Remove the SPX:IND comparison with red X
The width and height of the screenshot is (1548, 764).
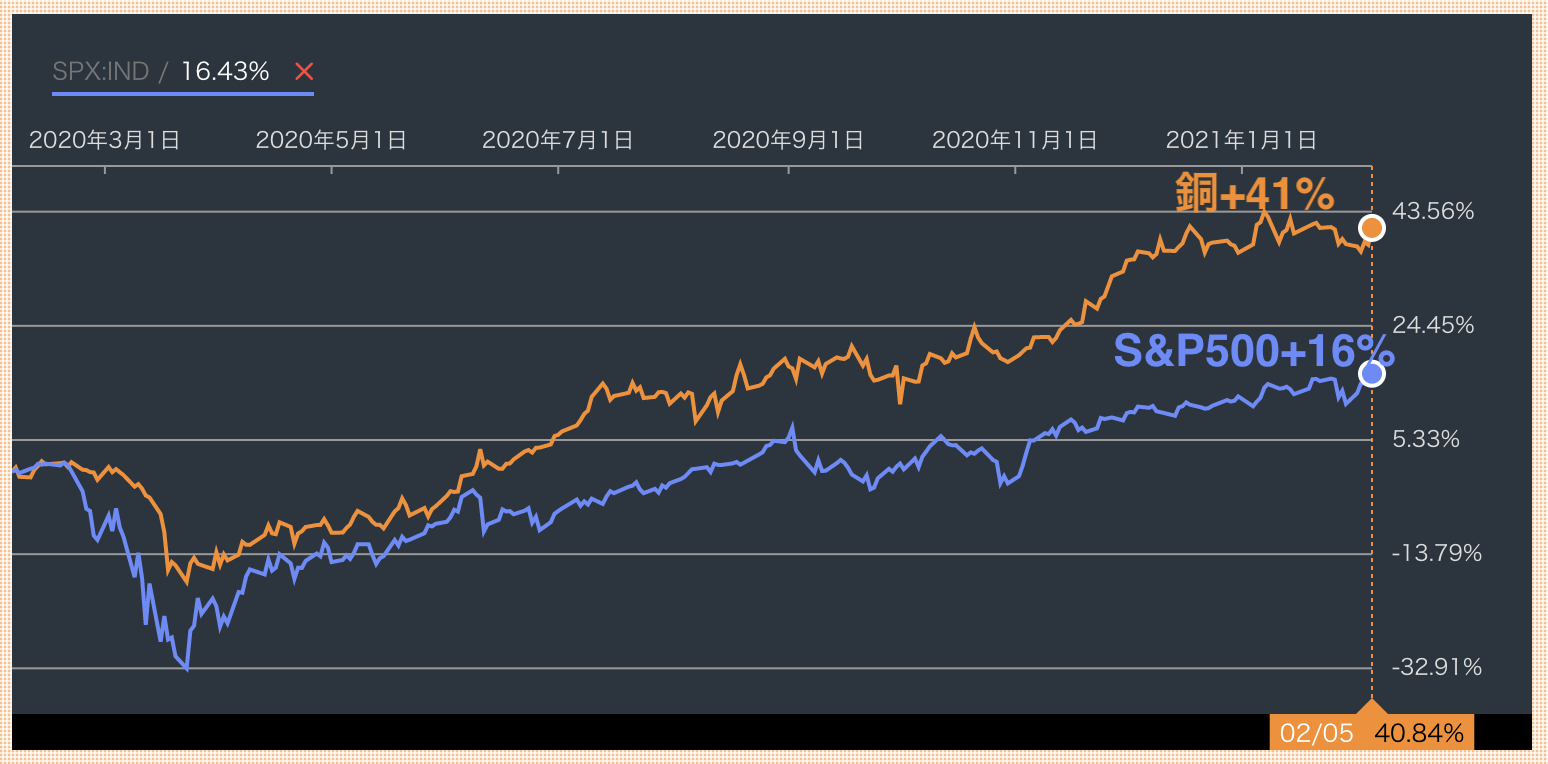point(304,72)
